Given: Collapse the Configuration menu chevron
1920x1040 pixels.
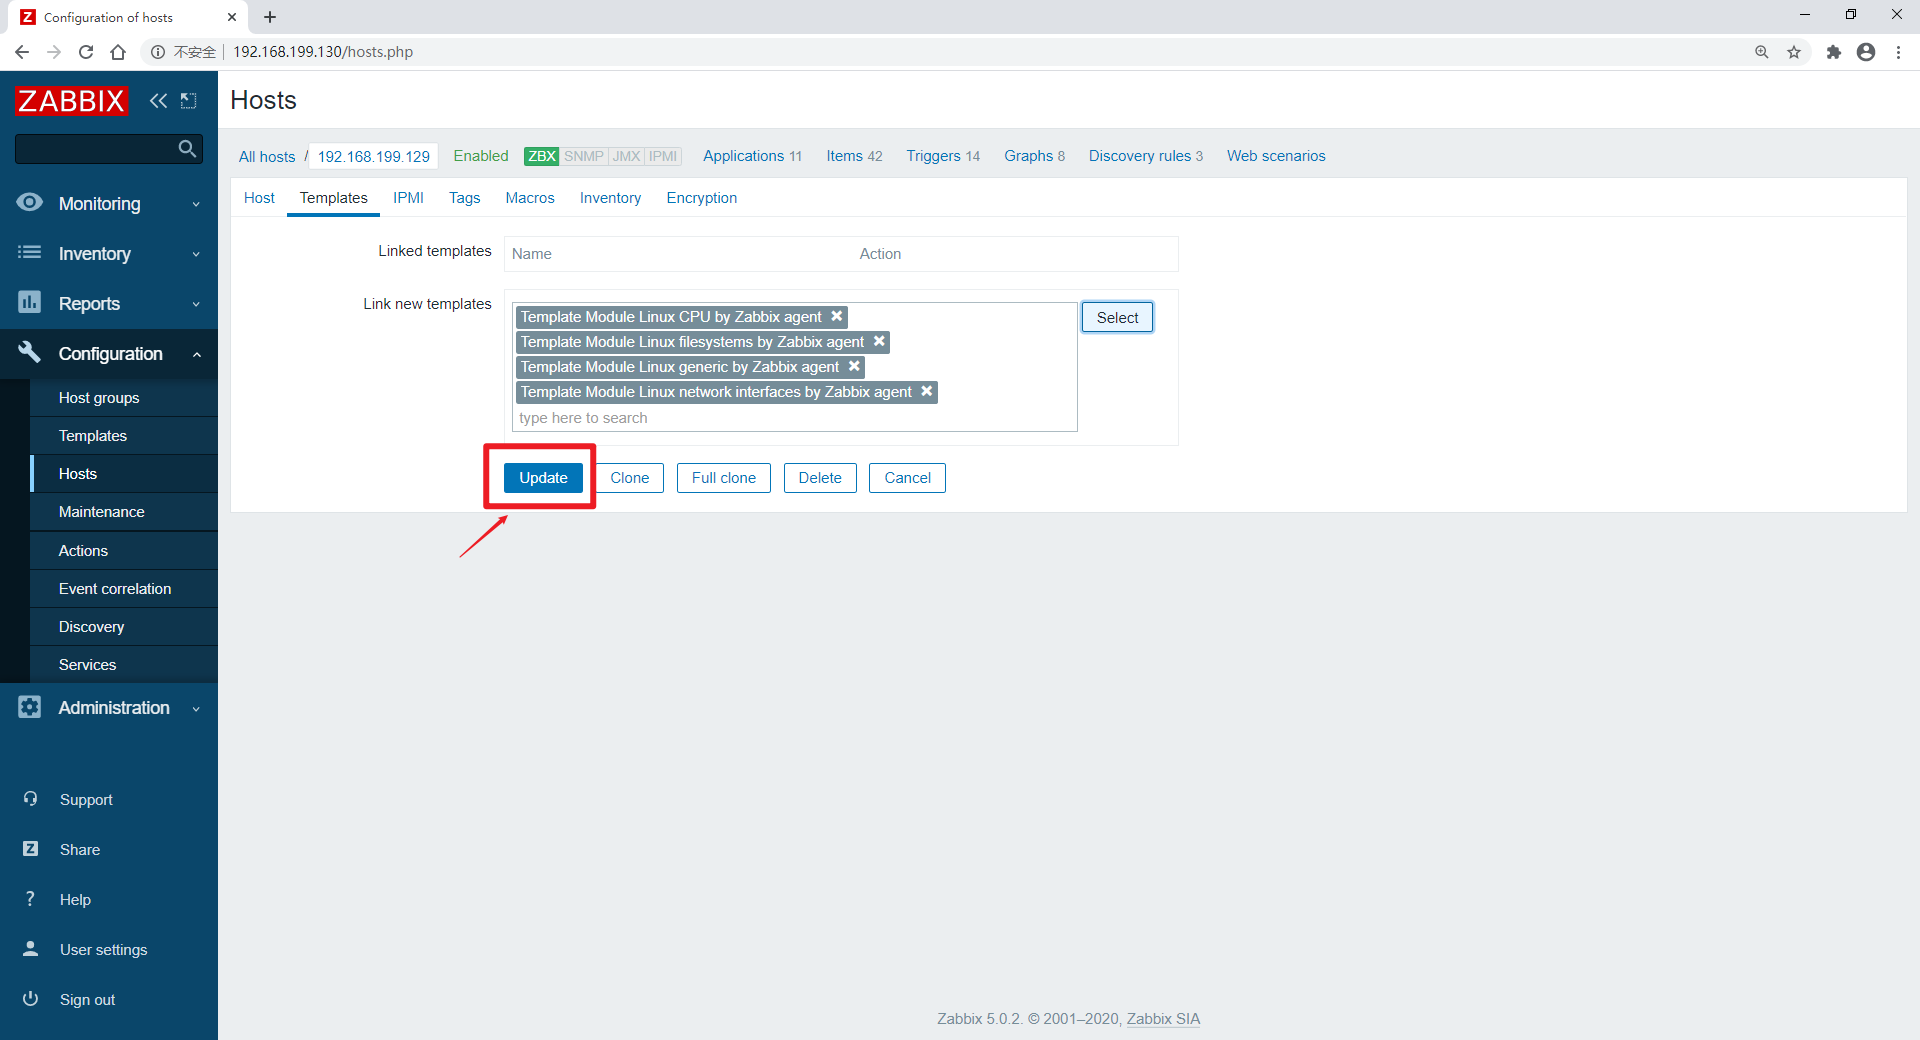Looking at the screenshot, I should point(196,354).
